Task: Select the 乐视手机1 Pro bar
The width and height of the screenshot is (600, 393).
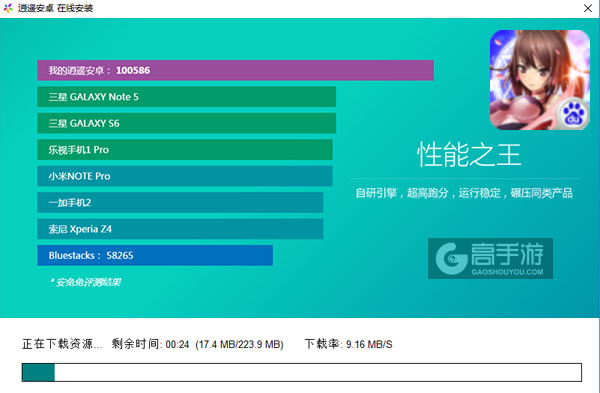Action: pos(185,150)
